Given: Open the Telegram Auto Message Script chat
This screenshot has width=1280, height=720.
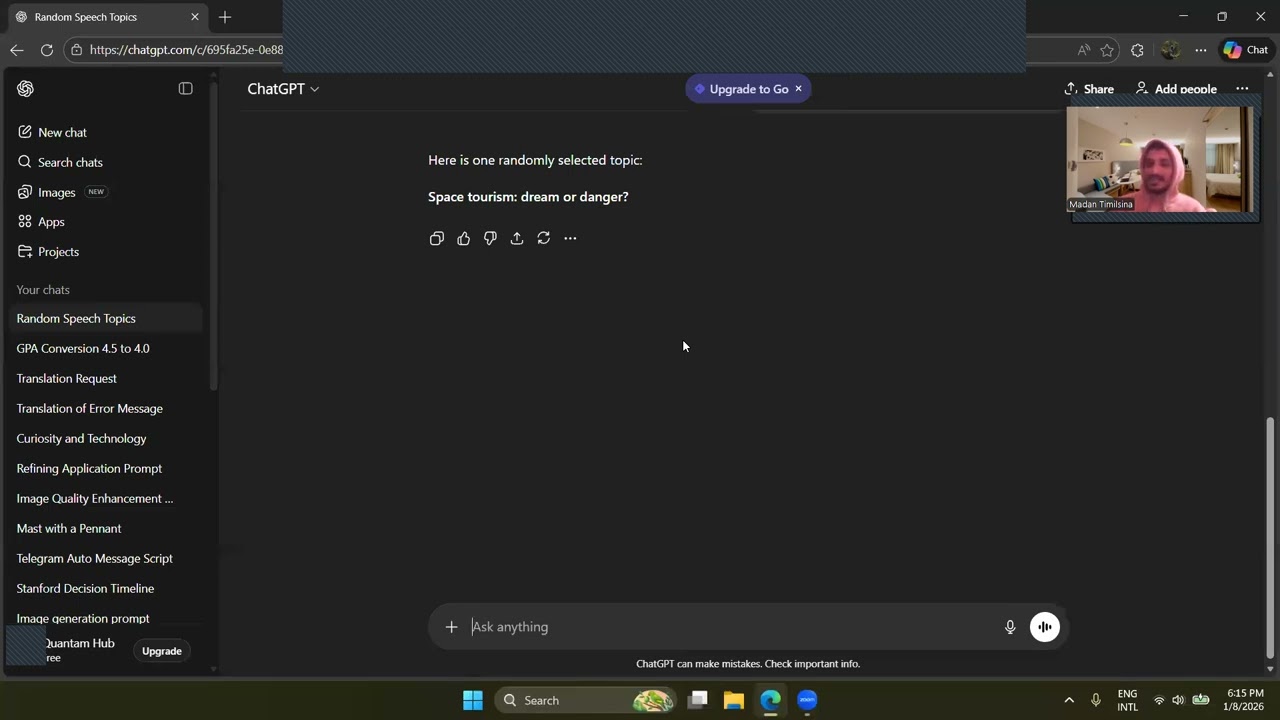Looking at the screenshot, I should (x=95, y=558).
